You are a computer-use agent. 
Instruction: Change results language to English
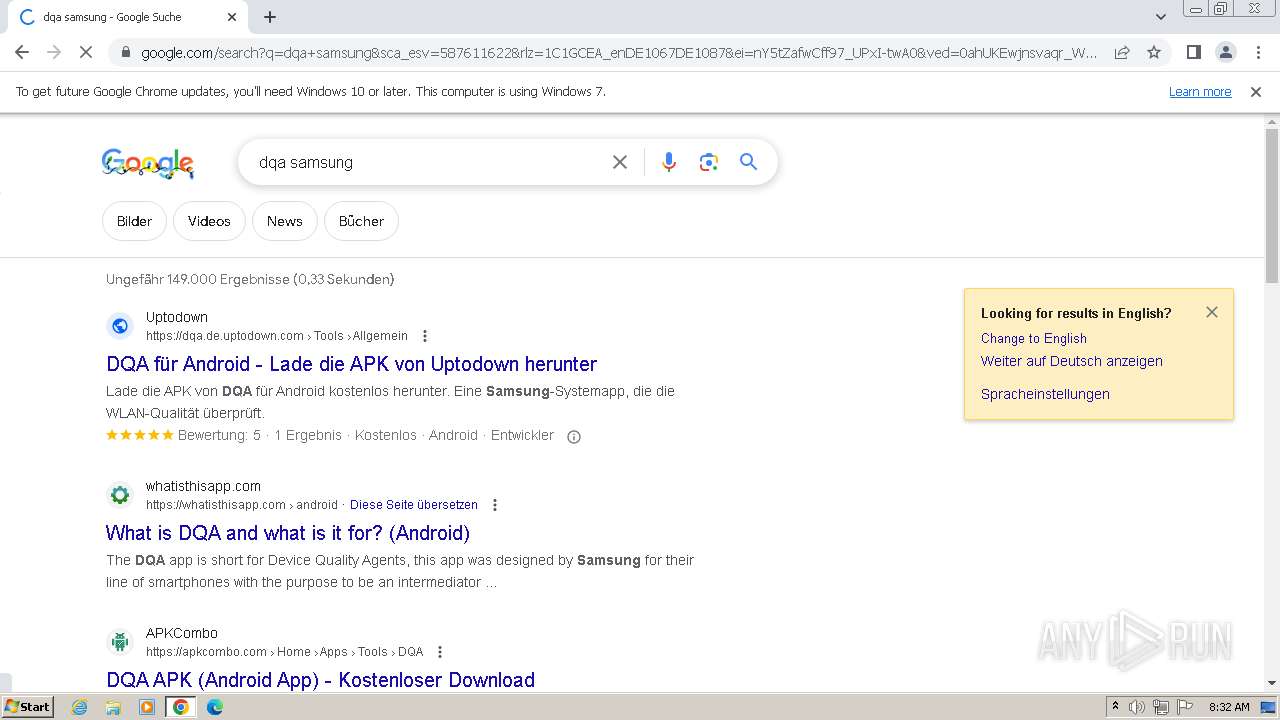1034,338
